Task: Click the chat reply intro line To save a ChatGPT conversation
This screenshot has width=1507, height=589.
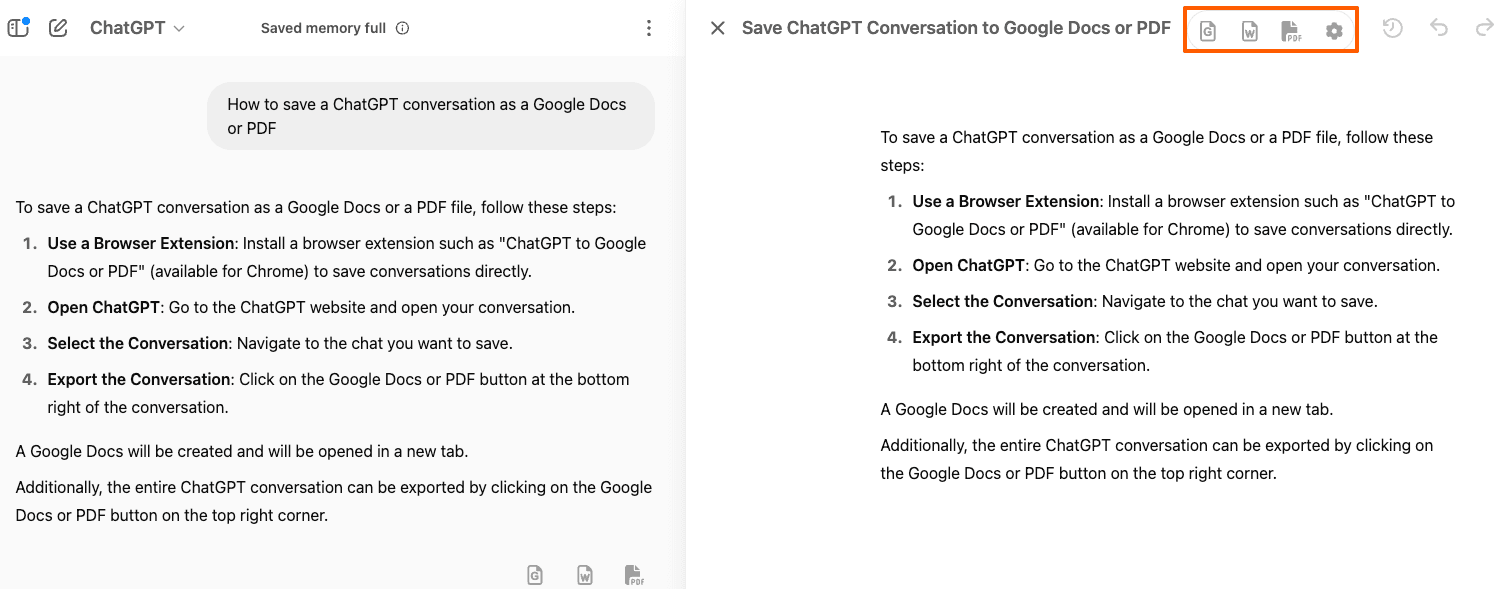Action: 316,207
